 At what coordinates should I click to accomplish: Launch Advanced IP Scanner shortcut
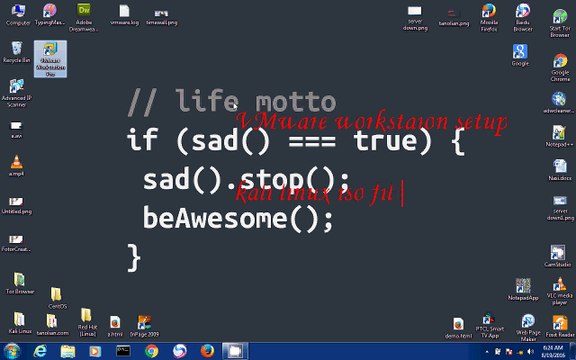pos(17,93)
